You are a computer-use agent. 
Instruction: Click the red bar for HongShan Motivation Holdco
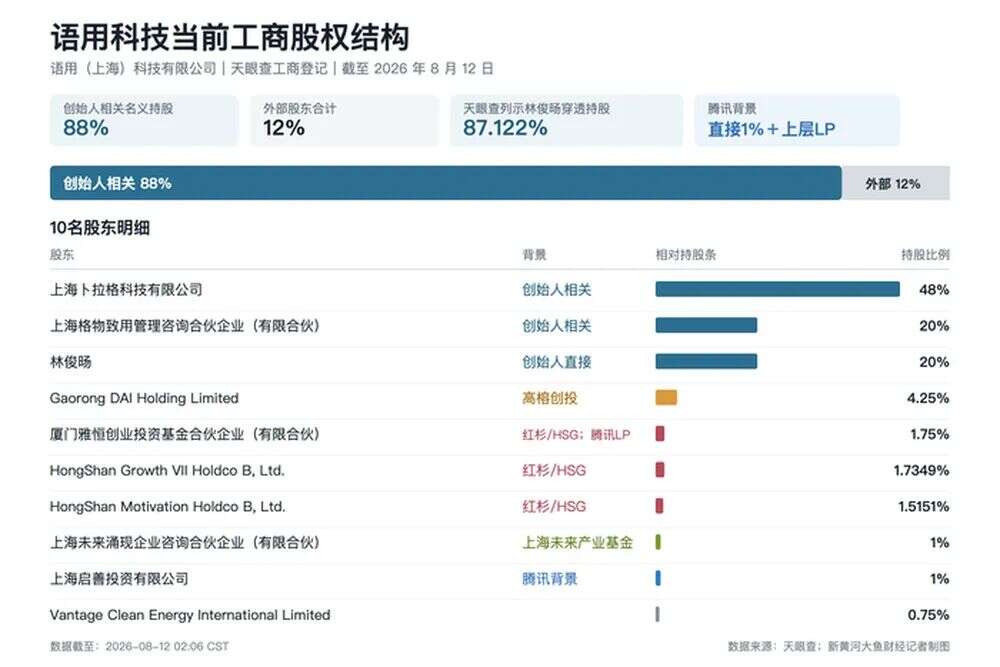tap(660, 506)
